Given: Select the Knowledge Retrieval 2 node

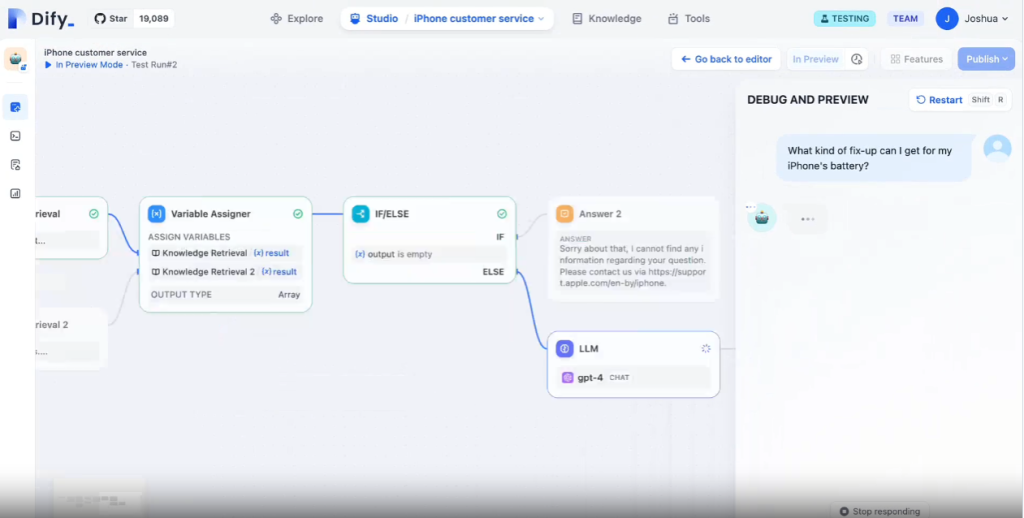Looking at the screenshot, I should [69, 339].
